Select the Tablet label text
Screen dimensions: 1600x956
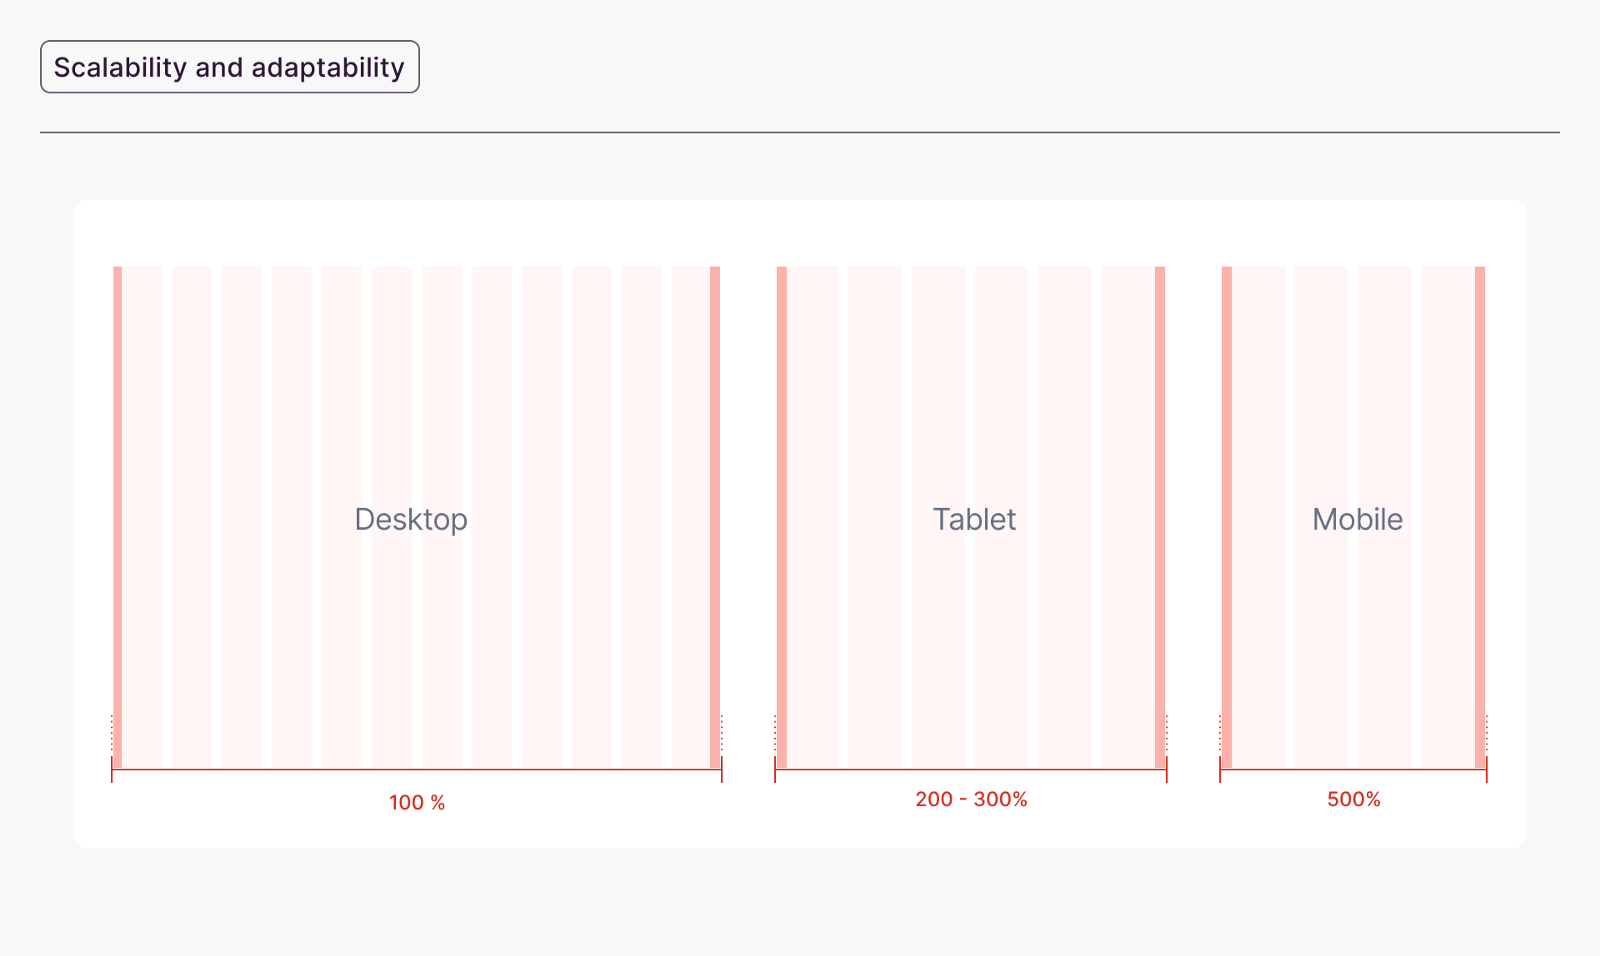pyautogui.click(x=974, y=519)
